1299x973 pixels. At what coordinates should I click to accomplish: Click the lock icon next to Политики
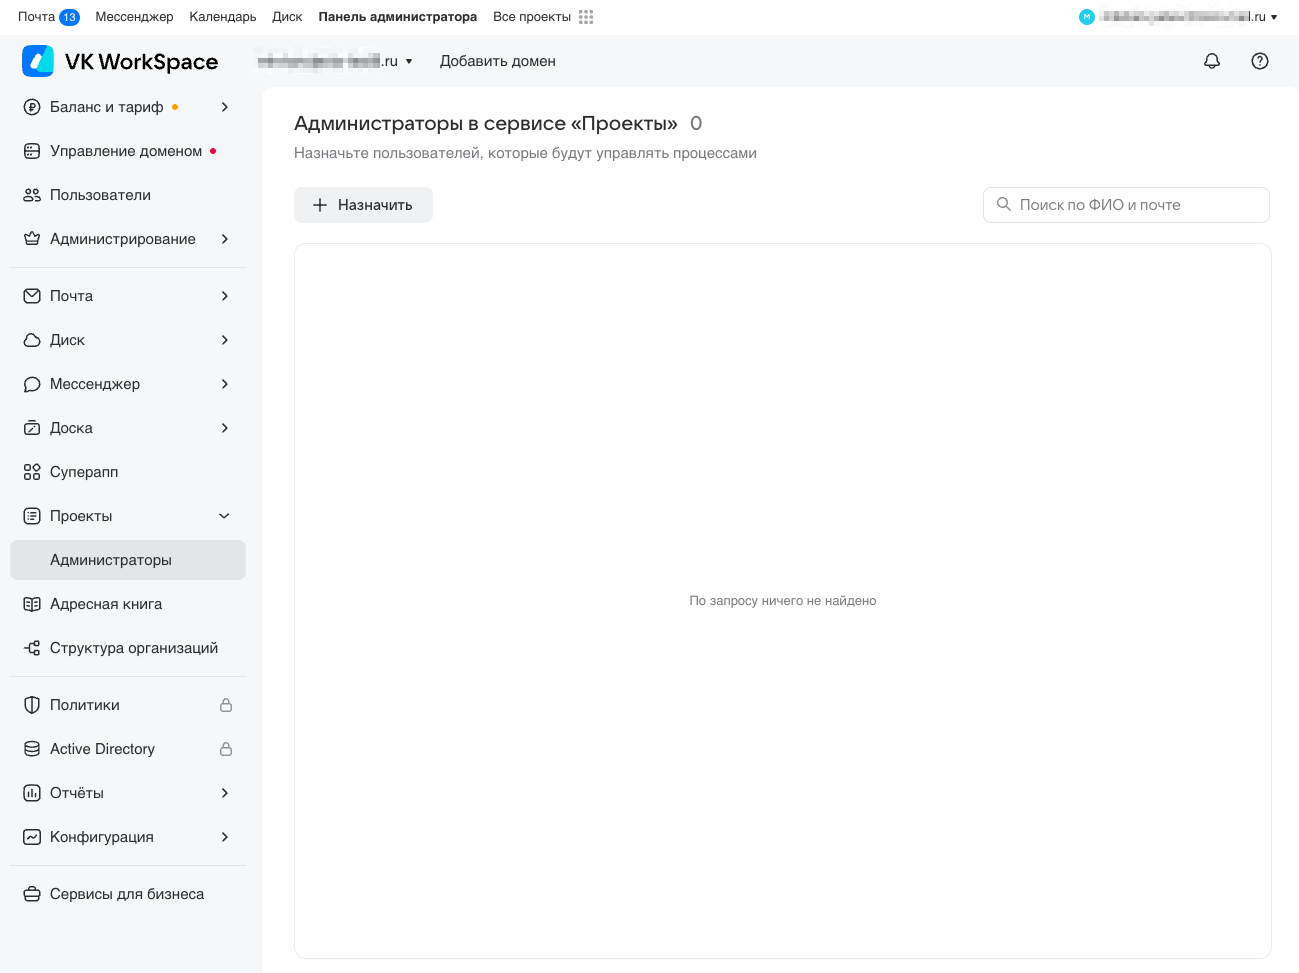[226, 705]
